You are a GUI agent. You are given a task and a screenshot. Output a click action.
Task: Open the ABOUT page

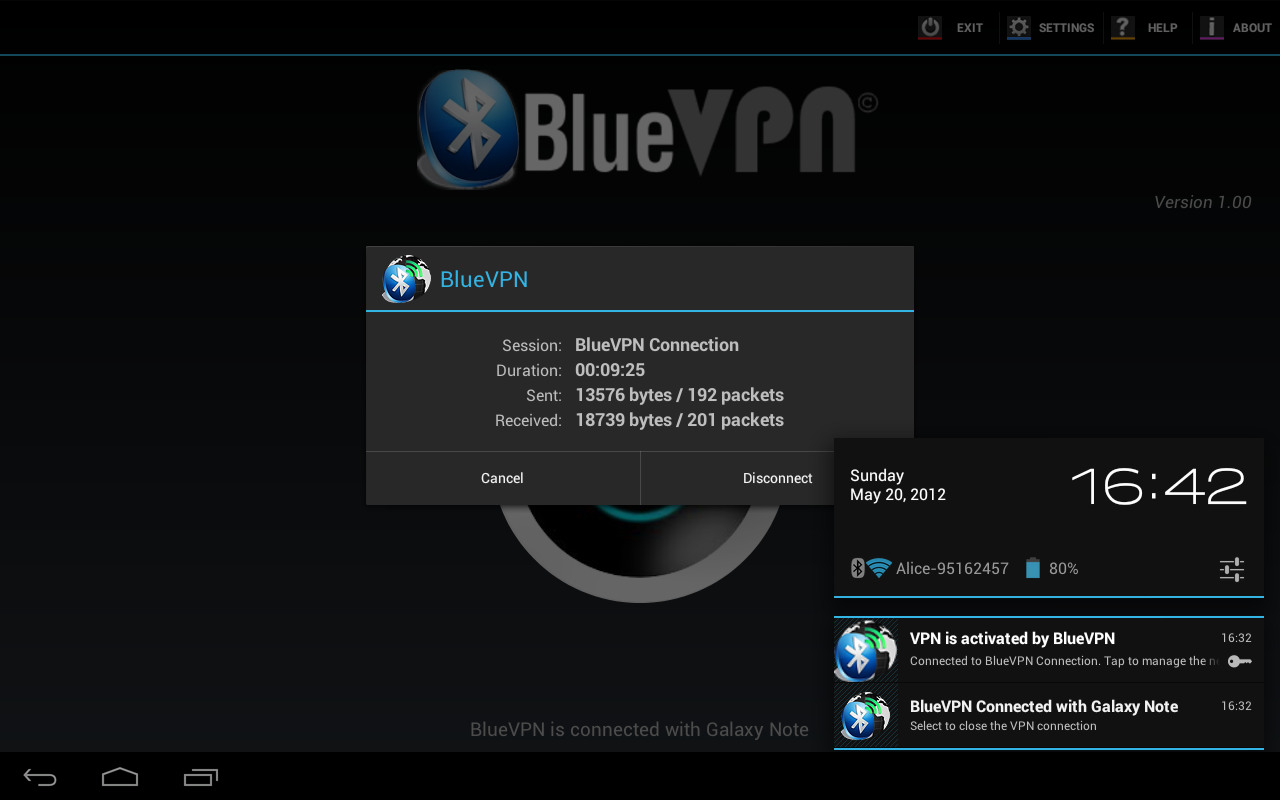[1236, 27]
